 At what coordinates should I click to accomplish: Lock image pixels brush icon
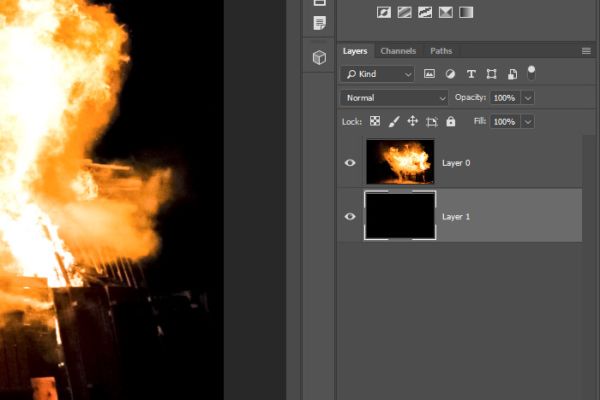[x=394, y=122]
